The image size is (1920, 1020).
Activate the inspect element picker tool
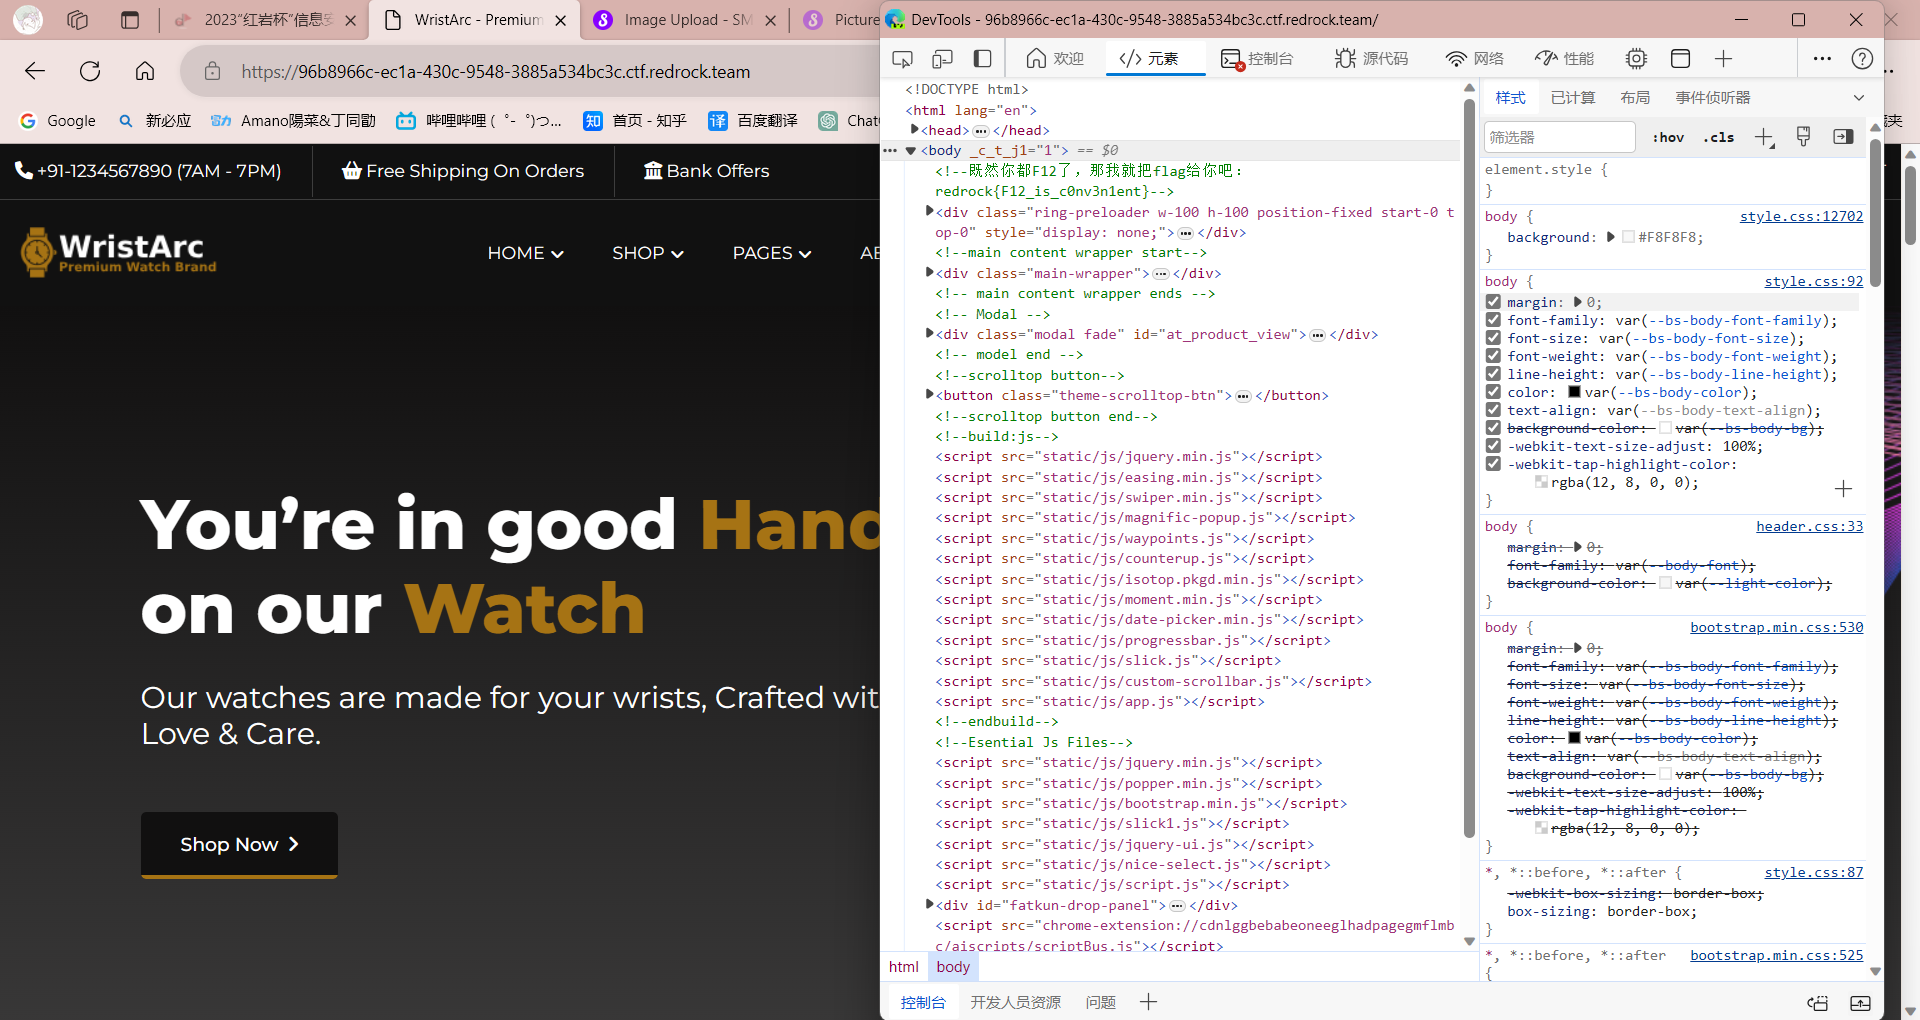click(x=902, y=59)
